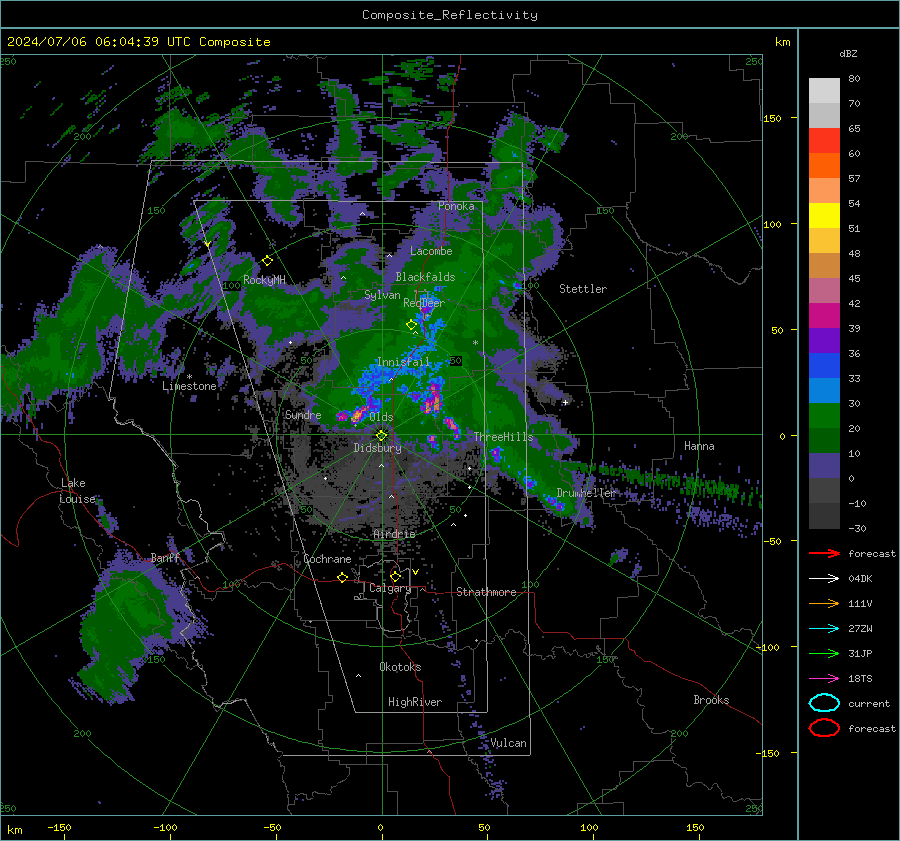Click the Sylvan label
The height and width of the screenshot is (841, 900).
point(382,295)
